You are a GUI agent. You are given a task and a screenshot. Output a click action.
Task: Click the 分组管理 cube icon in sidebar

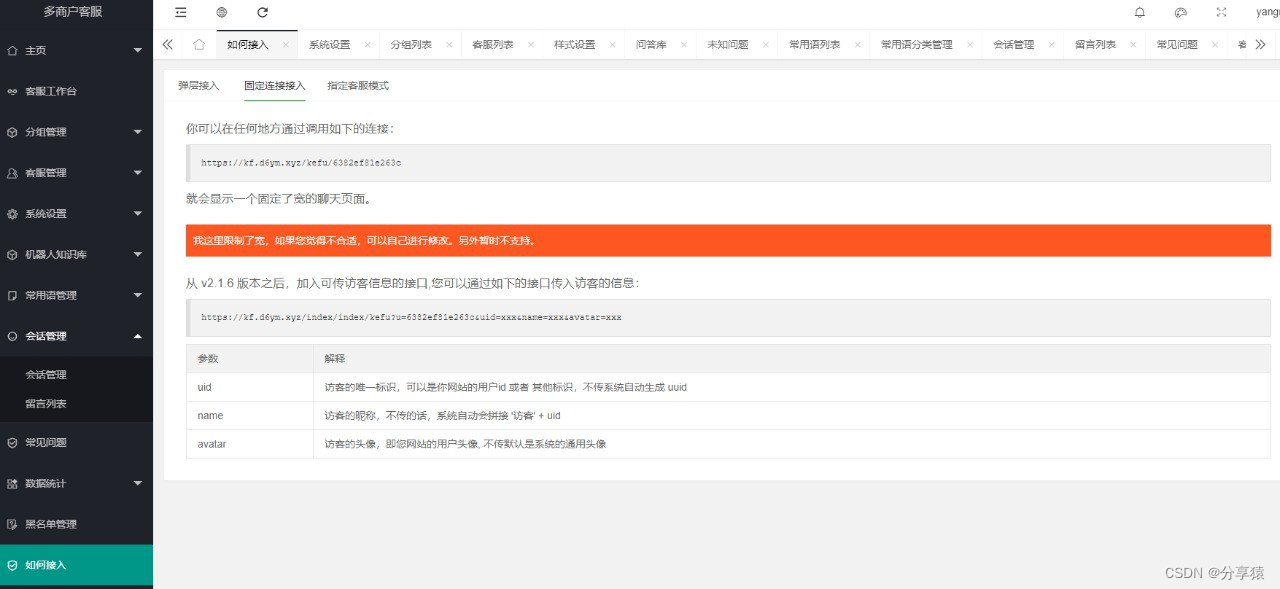(12, 132)
